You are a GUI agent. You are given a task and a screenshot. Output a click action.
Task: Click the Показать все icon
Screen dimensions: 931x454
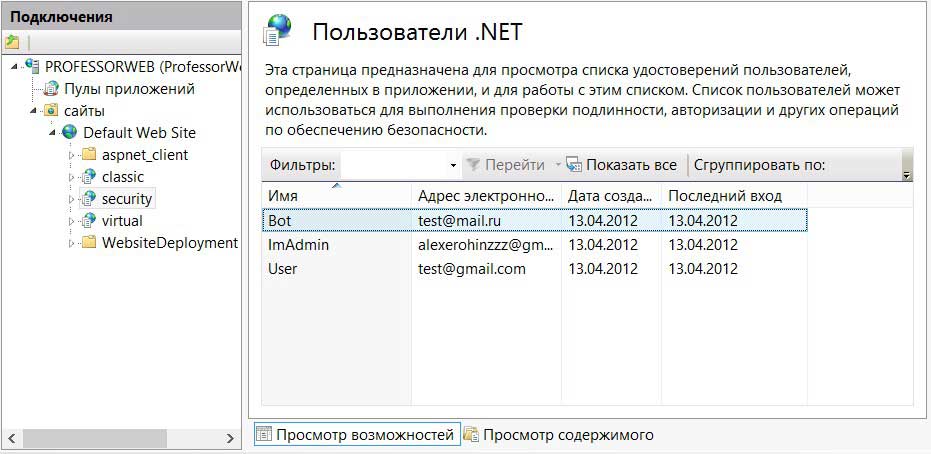tap(574, 165)
